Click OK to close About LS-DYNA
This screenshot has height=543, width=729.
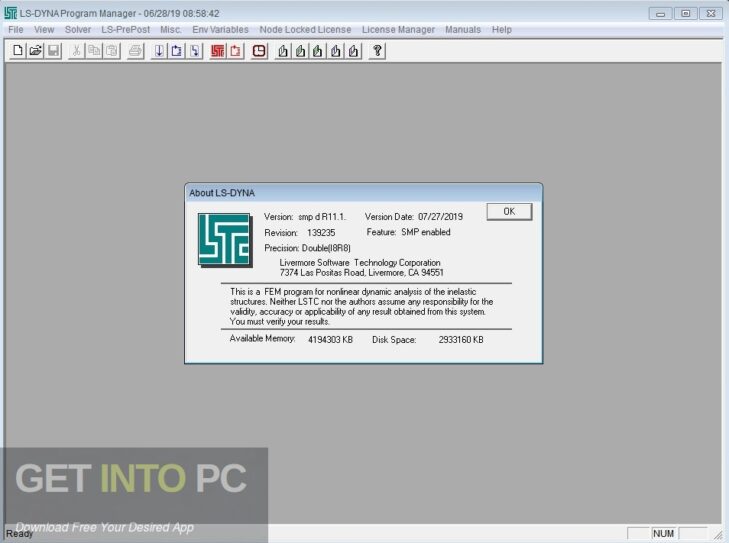pyautogui.click(x=509, y=212)
